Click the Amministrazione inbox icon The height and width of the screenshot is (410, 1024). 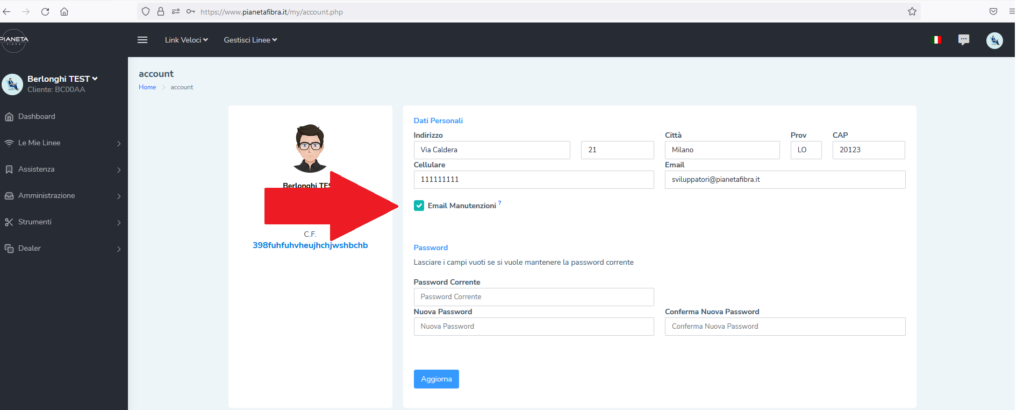9,196
